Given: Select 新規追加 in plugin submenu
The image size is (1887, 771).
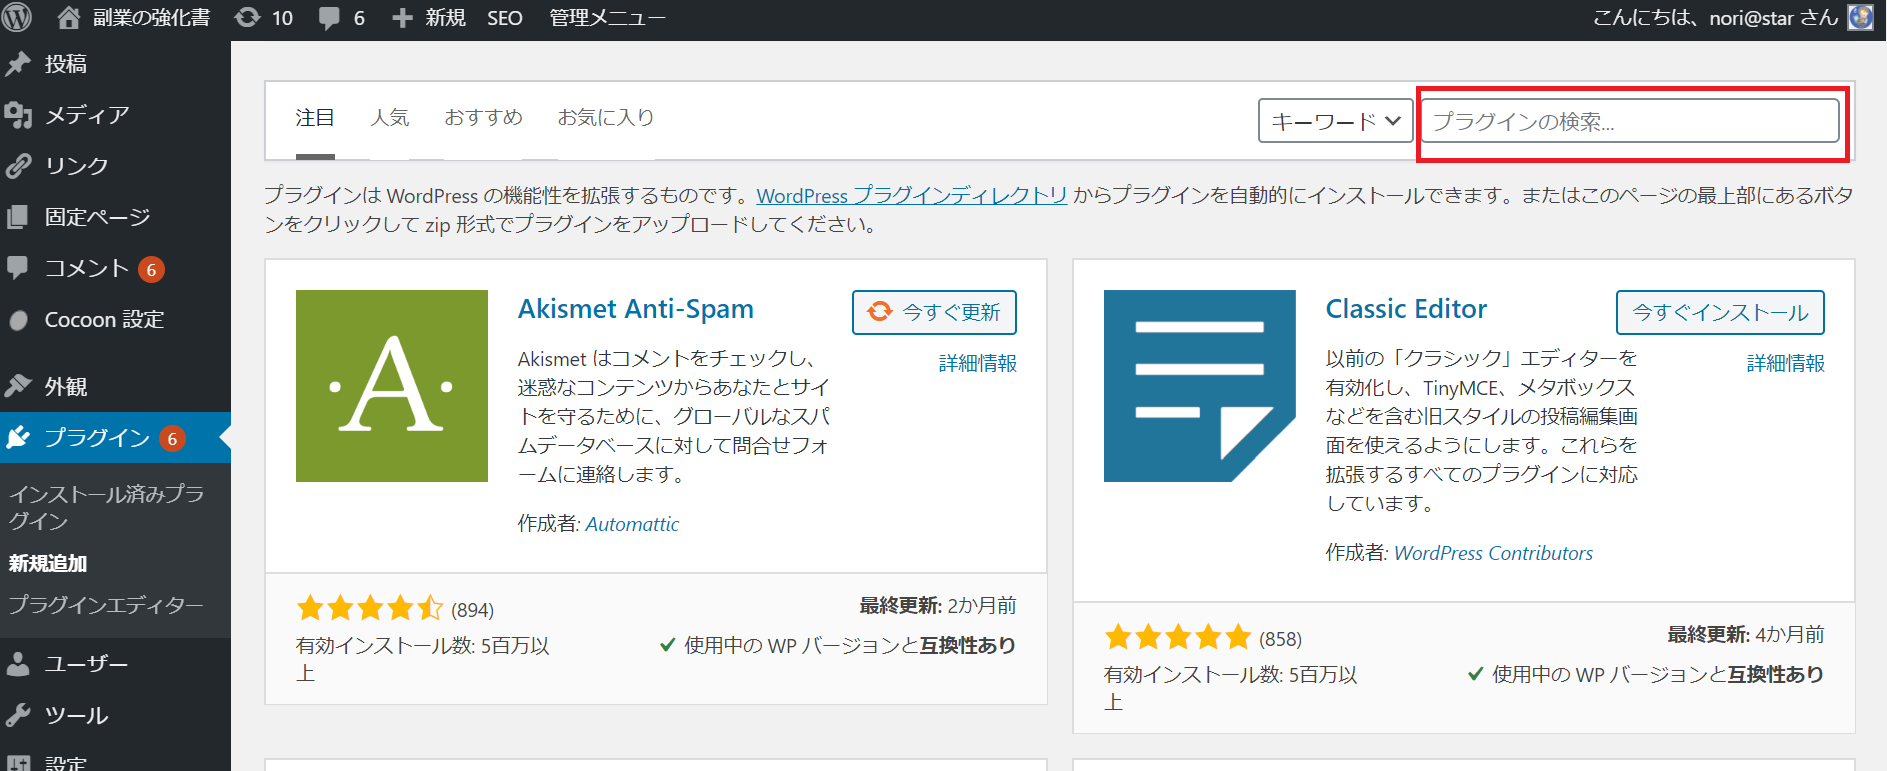Looking at the screenshot, I should point(48,563).
